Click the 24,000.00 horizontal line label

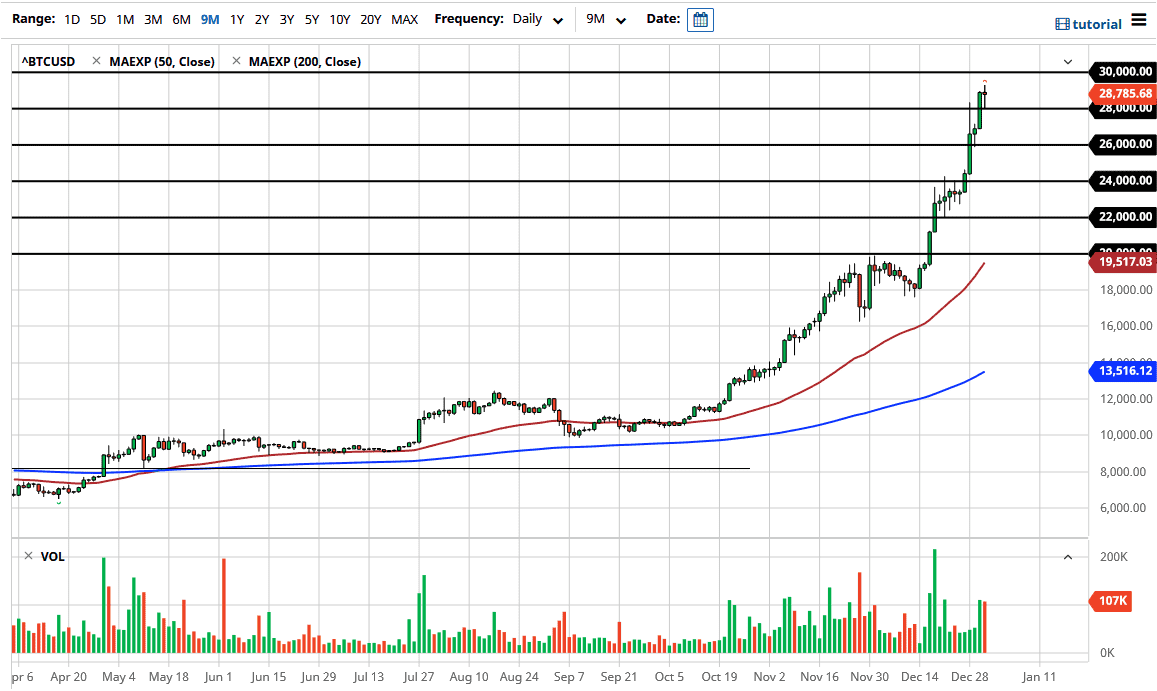click(1122, 180)
